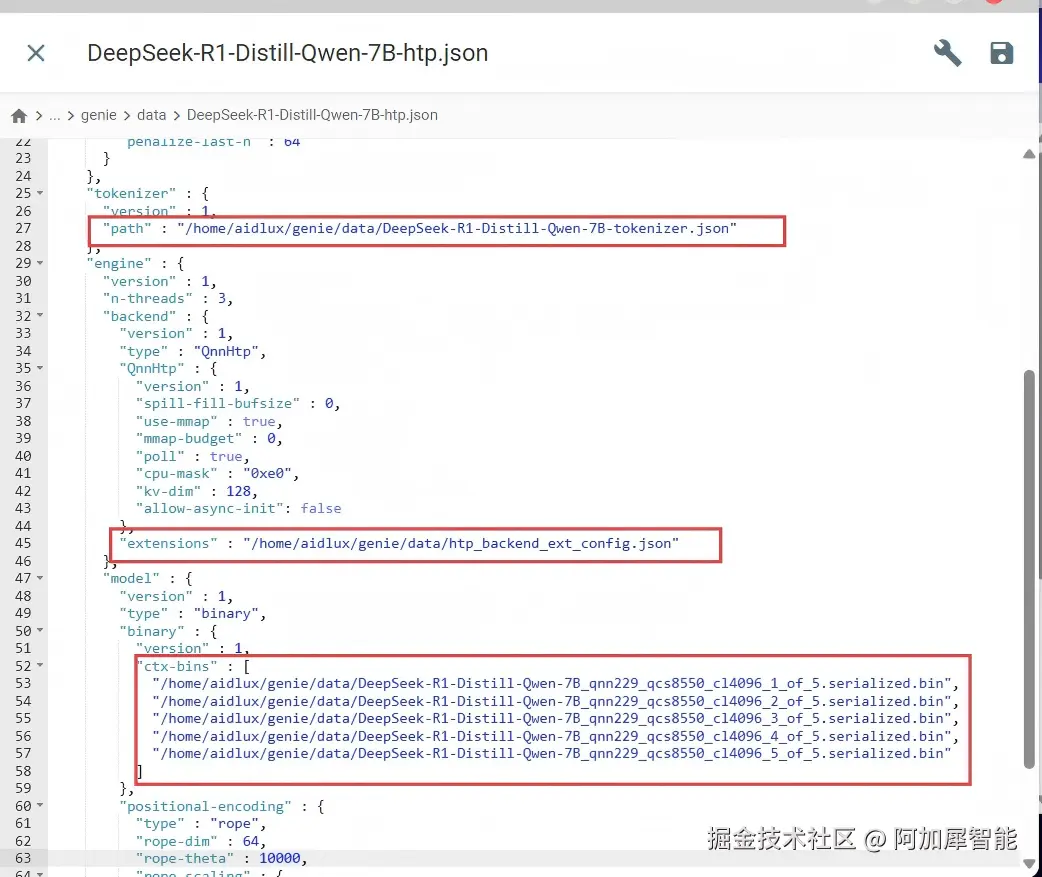Click line number 27 in the gutter
Screen dimensions: 1042x877
pyautogui.click(x=23, y=229)
